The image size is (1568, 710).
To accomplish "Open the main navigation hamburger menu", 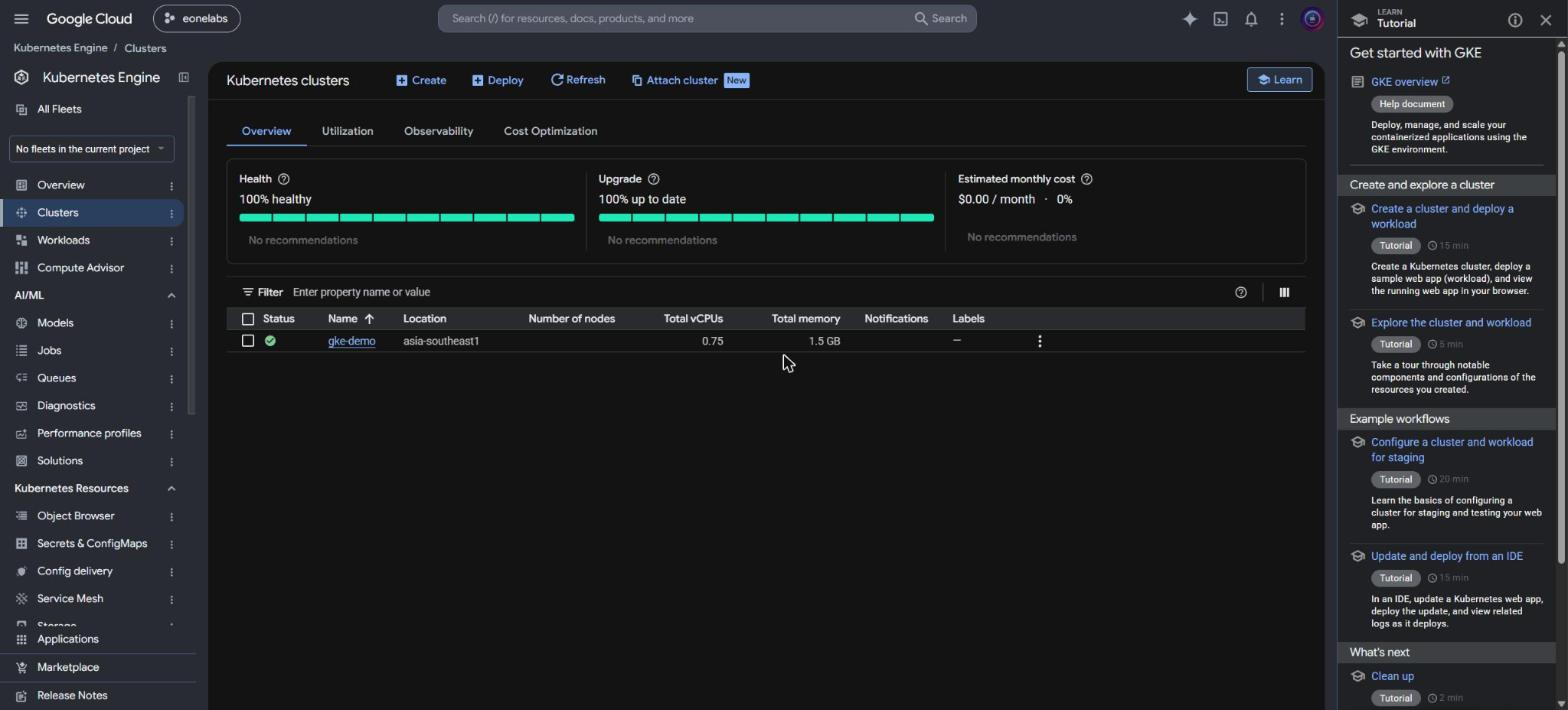I will point(21,19).
